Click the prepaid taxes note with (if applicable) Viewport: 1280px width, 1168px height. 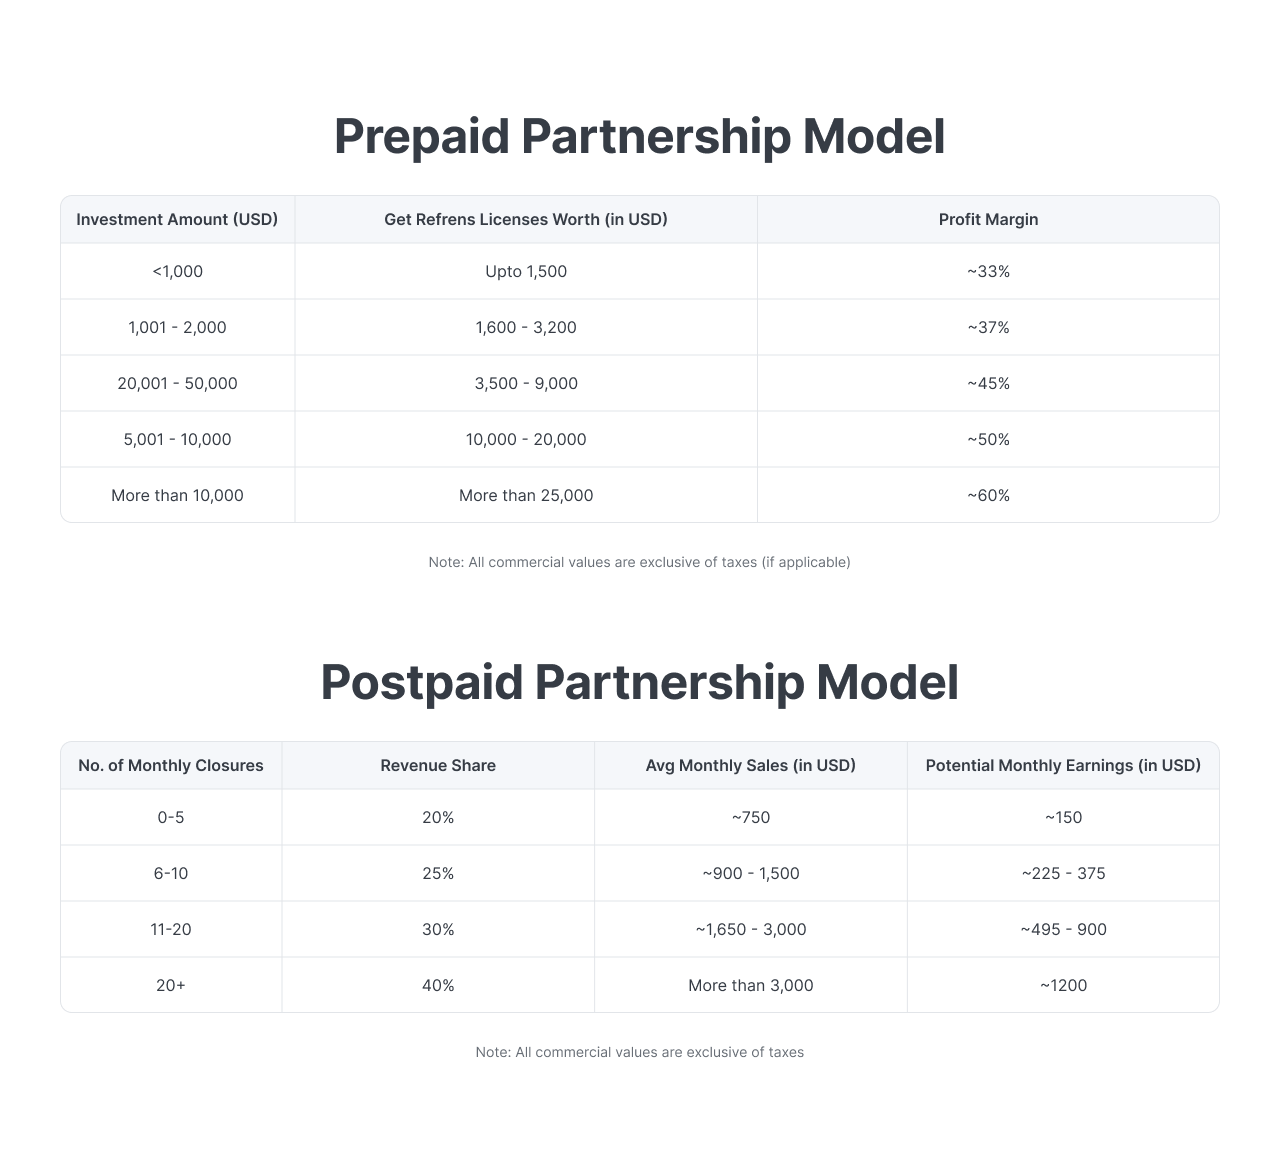tap(639, 562)
